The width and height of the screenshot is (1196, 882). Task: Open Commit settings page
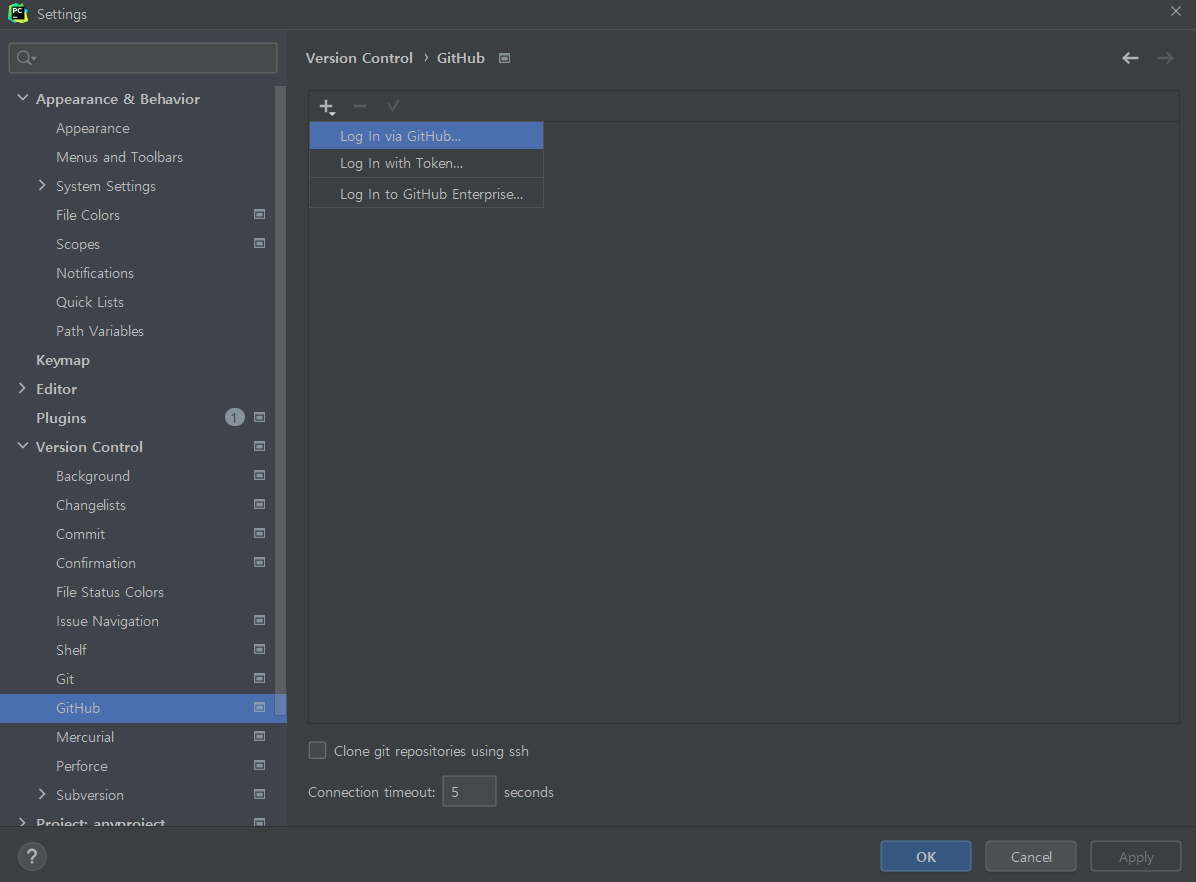click(x=80, y=534)
